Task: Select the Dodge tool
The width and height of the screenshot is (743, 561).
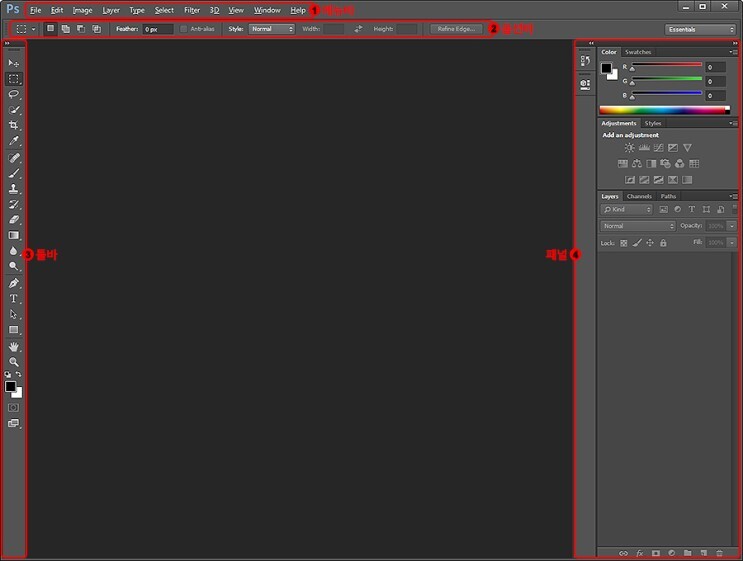Action: coord(13,266)
